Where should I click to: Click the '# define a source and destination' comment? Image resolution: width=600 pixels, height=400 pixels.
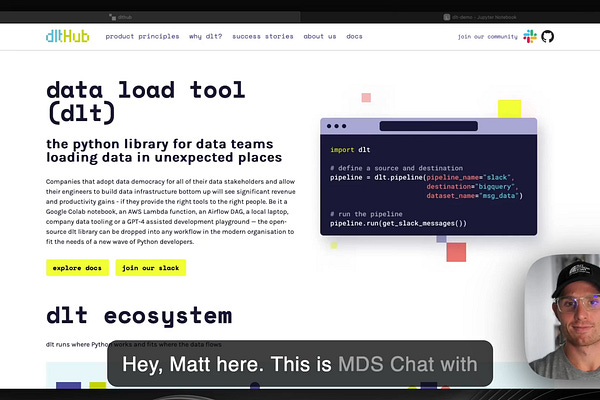tap(396, 168)
